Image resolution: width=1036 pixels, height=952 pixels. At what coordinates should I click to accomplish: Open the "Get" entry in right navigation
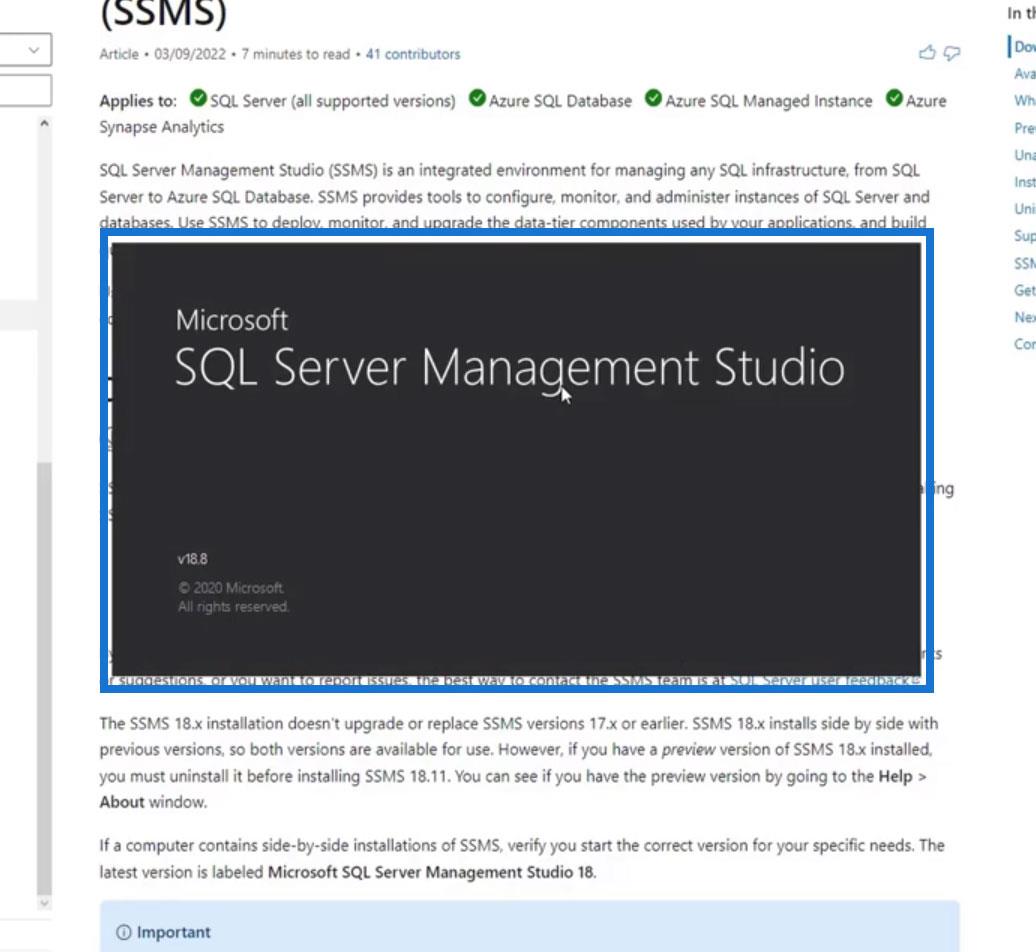(1025, 291)
